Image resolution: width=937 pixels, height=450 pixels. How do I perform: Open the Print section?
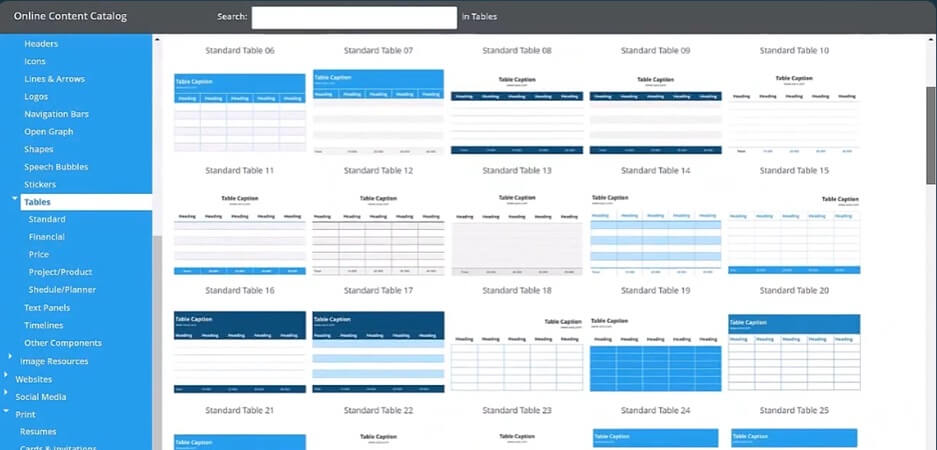coord(25,414)
